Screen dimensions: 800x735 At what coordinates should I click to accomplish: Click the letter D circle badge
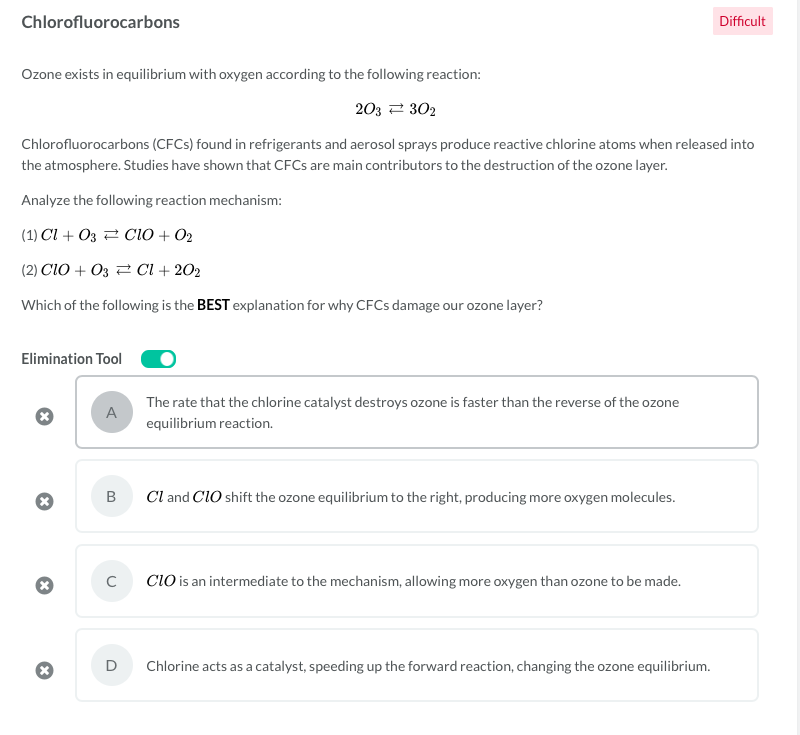point(111,664)
